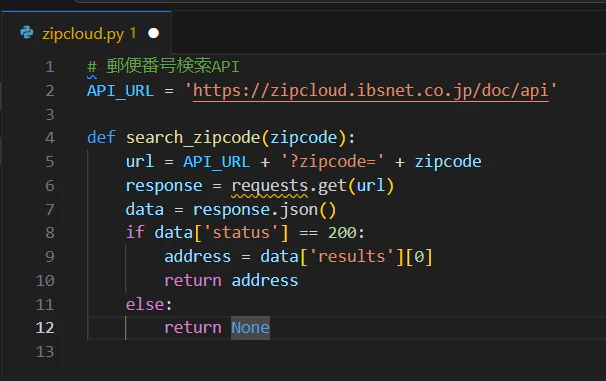Click the 'def' keyword on line 4
The height and width of the screenshot is (381, 606).
pos(101,138)
